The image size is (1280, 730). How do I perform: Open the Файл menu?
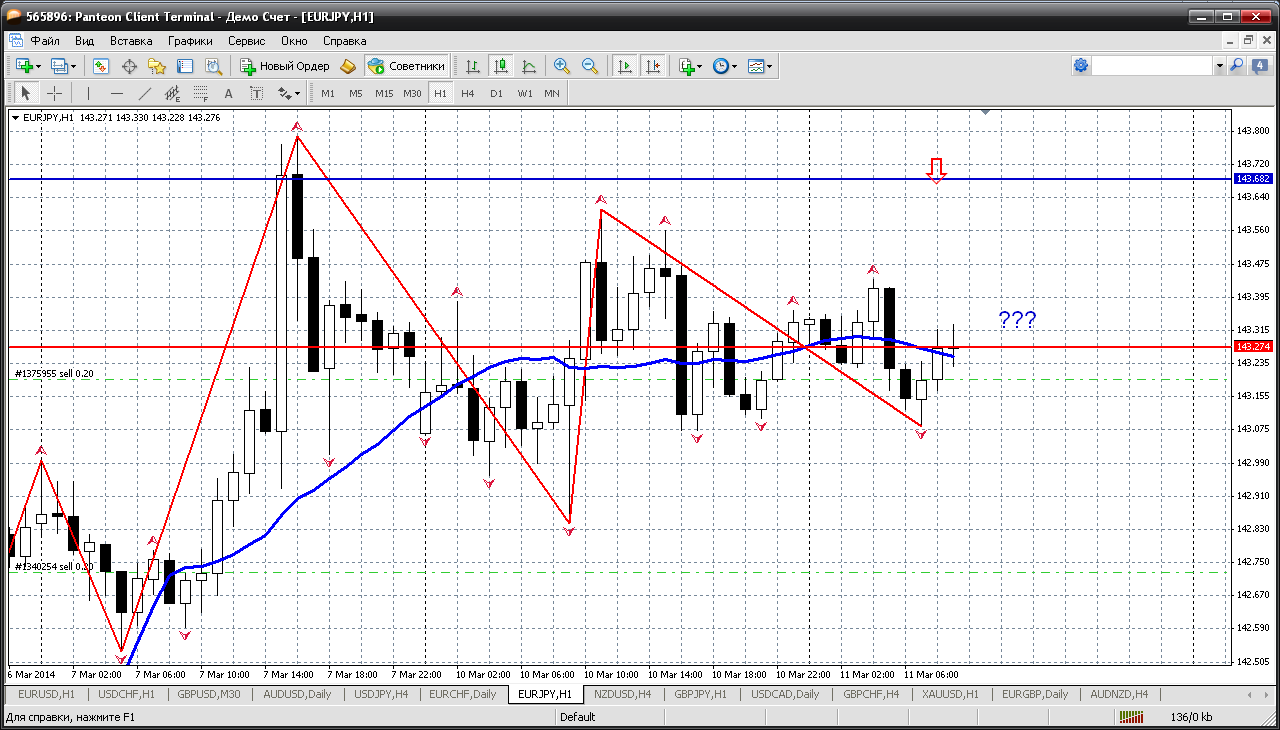(45, 41)
